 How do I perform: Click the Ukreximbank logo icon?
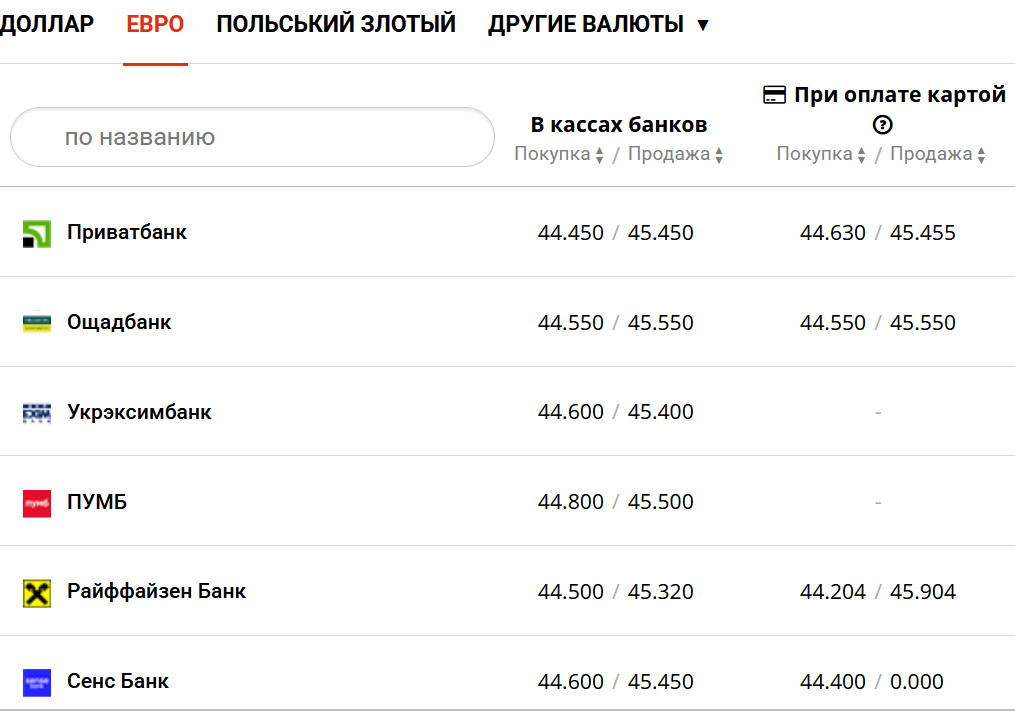point(37,413)
